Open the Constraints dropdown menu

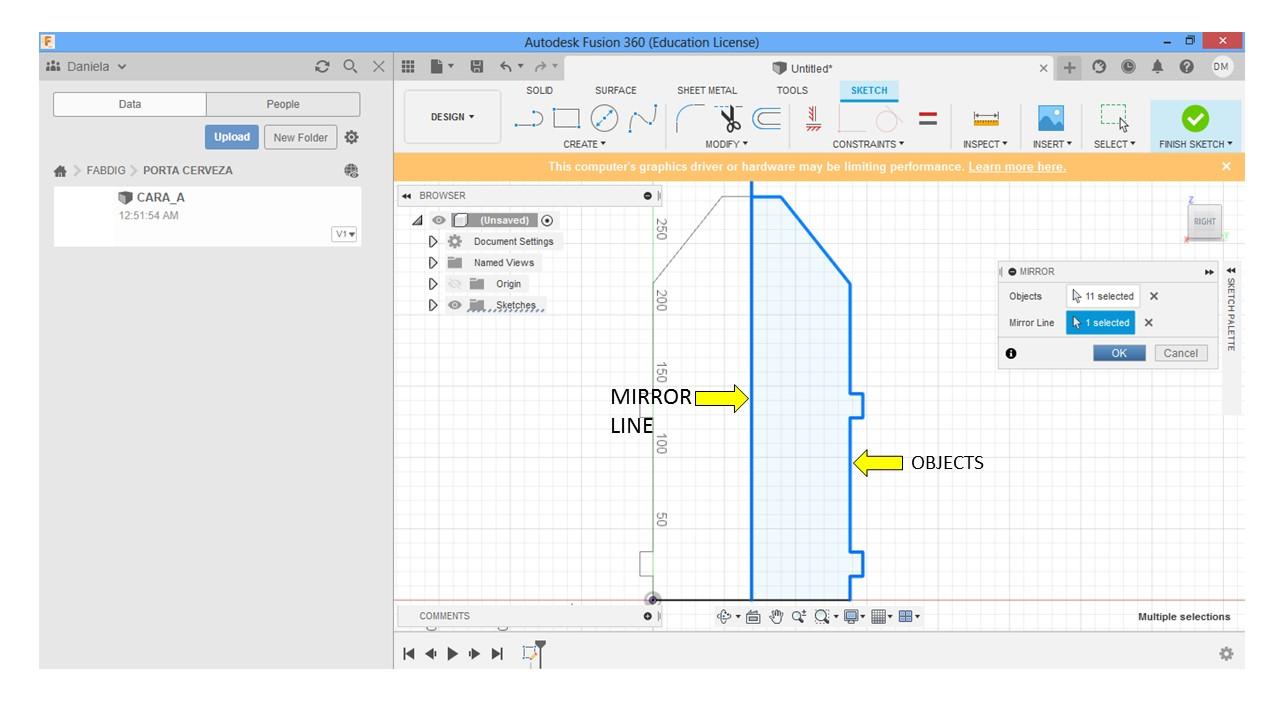[x=869, y=144]
